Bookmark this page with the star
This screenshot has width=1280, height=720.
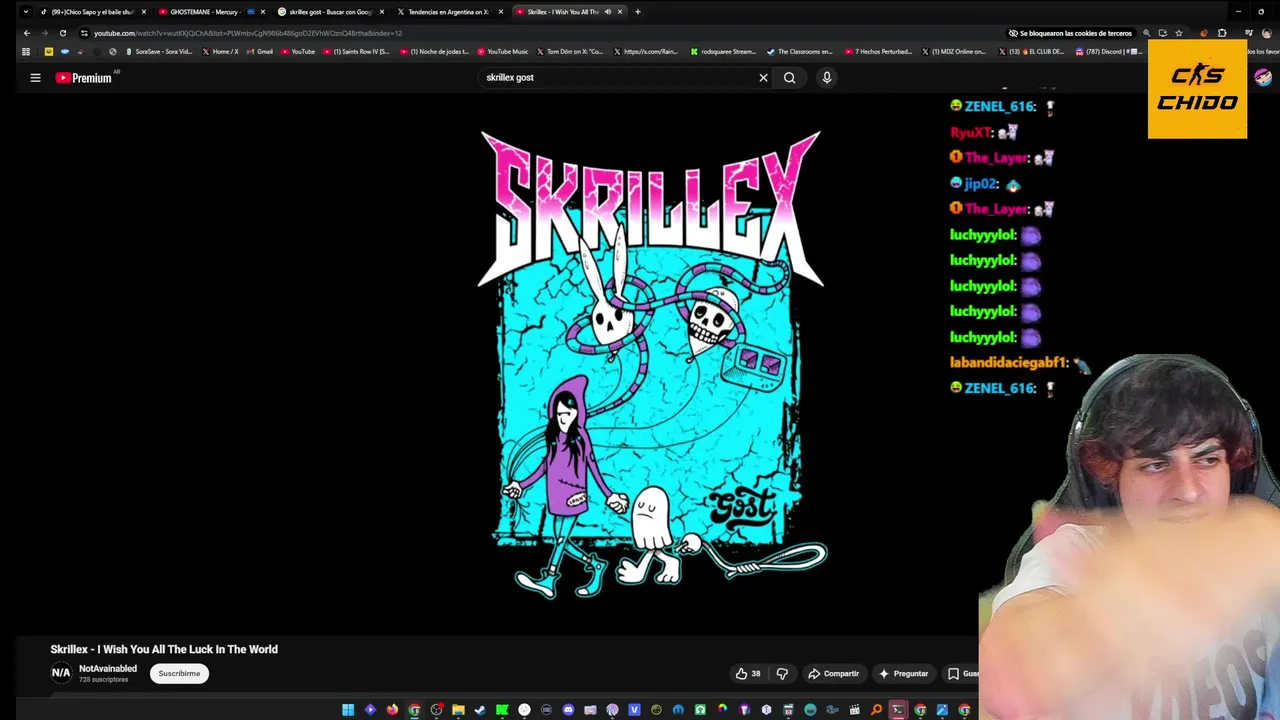pos(1179,33)
